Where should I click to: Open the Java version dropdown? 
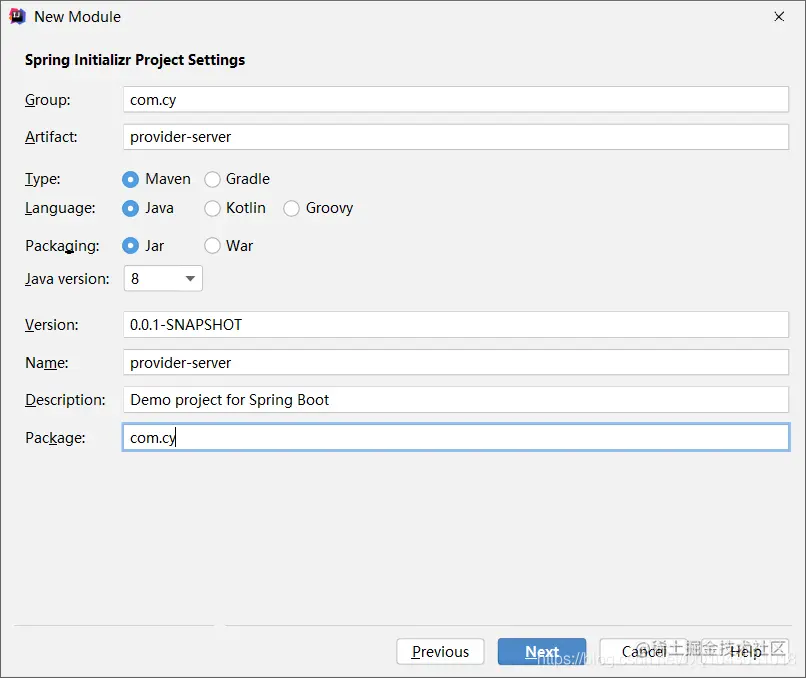pyautogui.click(x=163, y=279)
